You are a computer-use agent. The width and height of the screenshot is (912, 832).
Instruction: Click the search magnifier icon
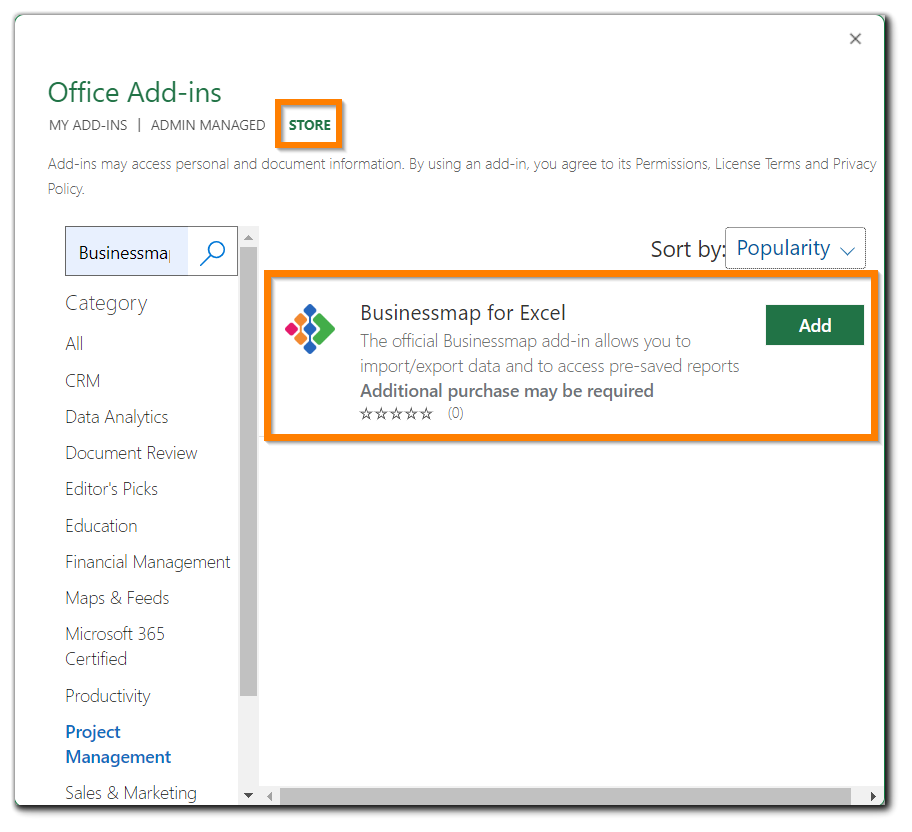click(212, 252)
